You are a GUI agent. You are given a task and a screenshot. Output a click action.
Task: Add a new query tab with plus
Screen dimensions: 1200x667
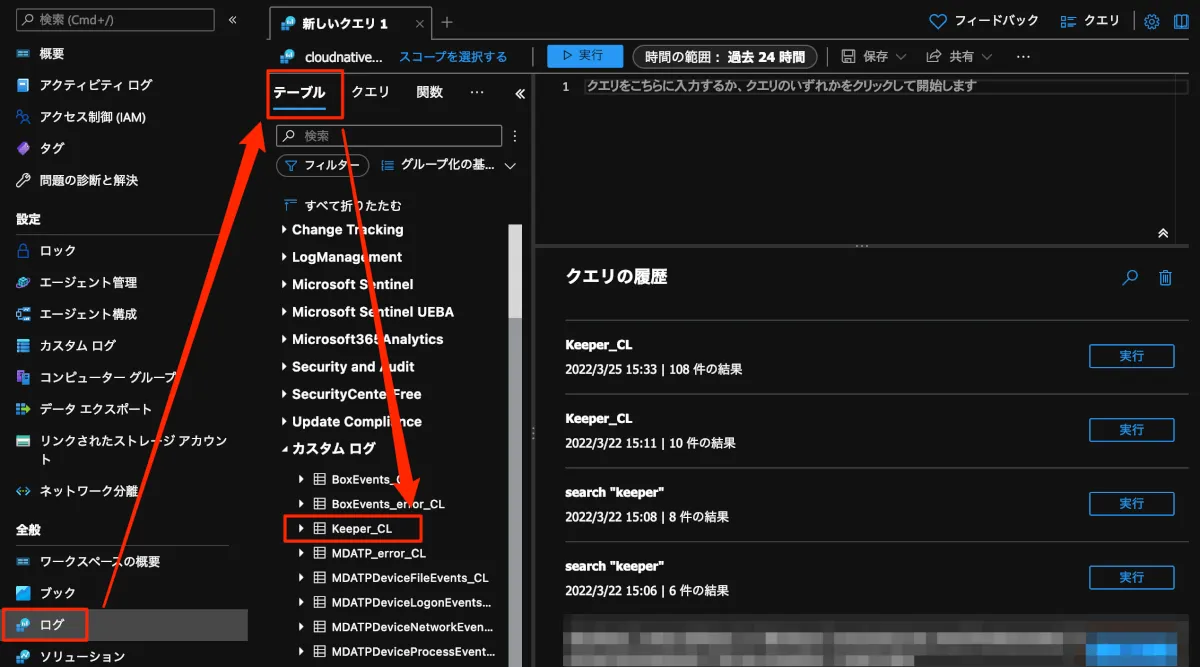coord(447,22)
